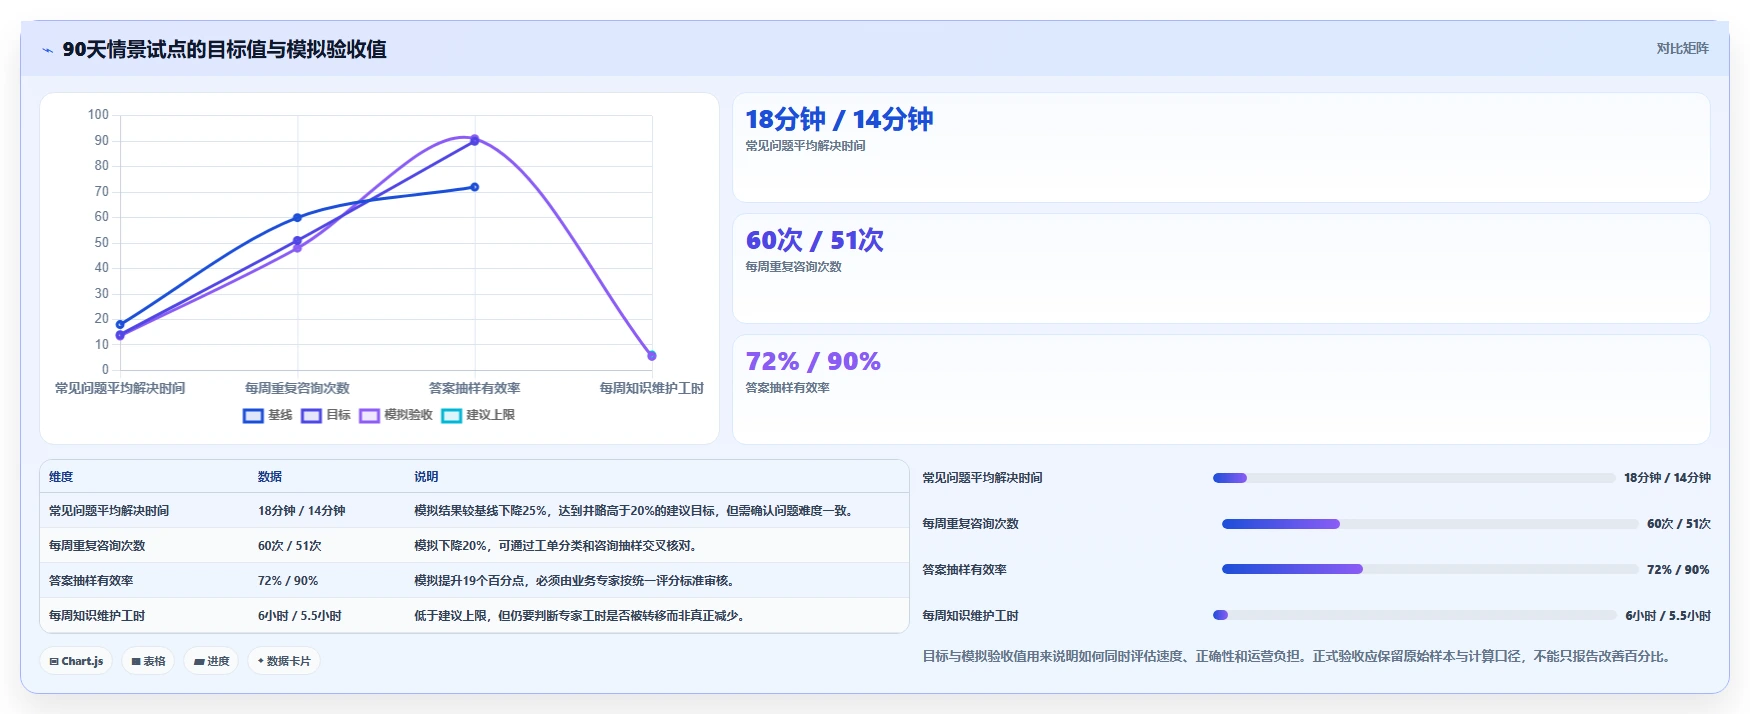Screen dimensions: 1750x714
Task: Click the 每周知识维护工时 chart axis label
Action: (x=652, y=388)
